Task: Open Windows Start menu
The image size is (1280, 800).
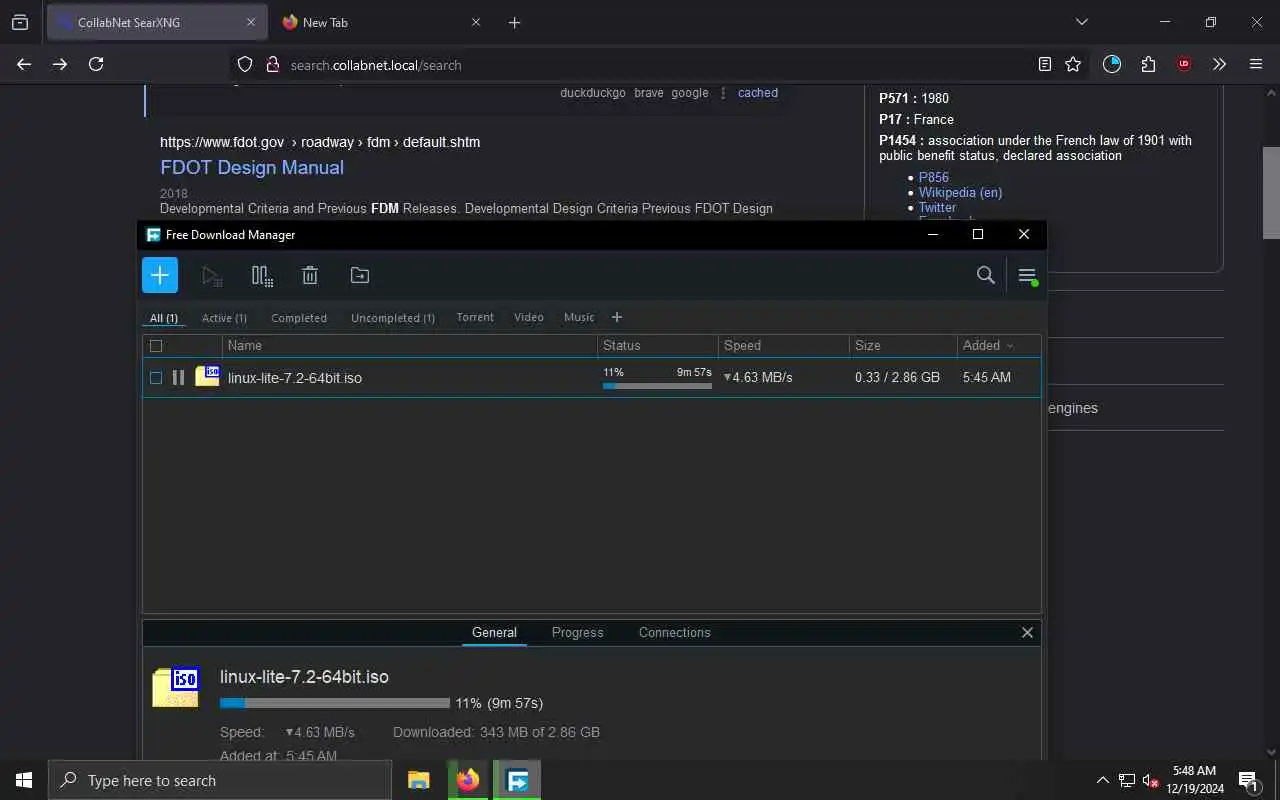Action: 24,780
